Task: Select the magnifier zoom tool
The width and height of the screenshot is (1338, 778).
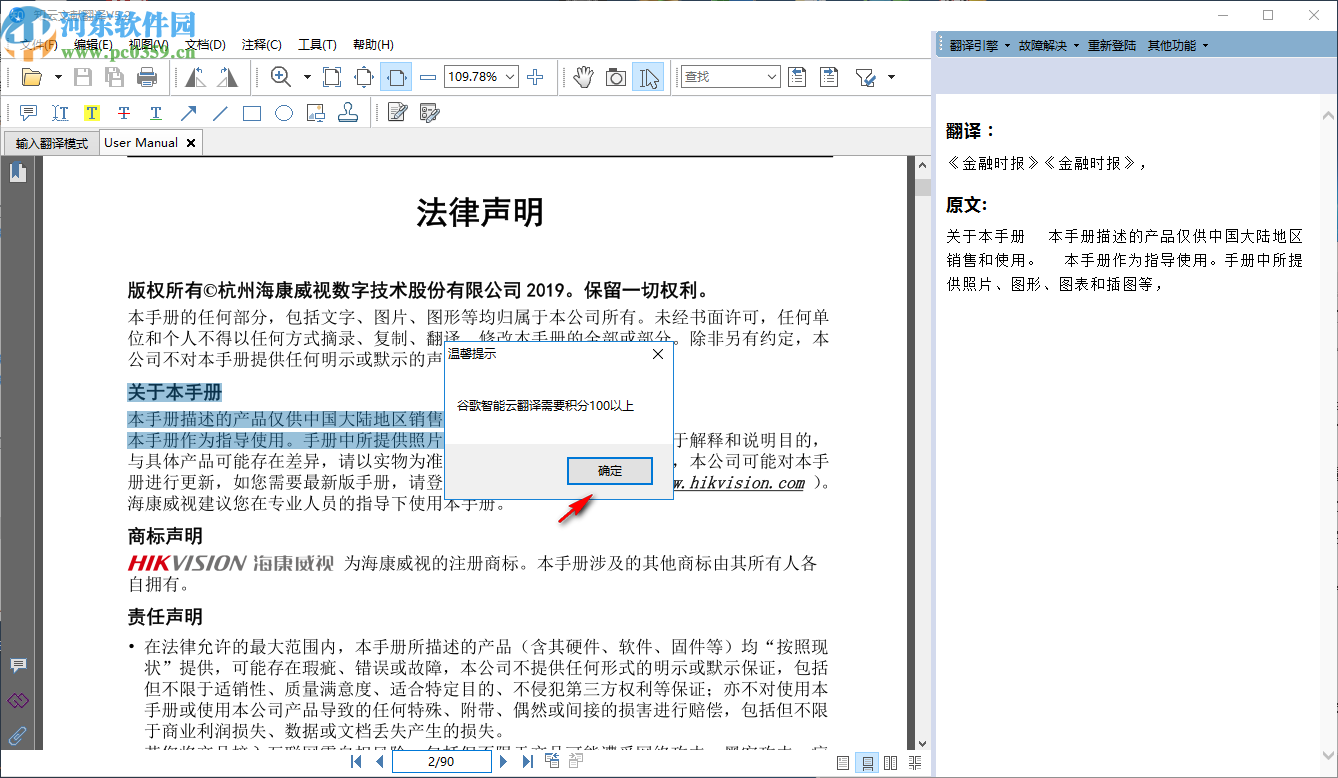Action: coord(281,77)
